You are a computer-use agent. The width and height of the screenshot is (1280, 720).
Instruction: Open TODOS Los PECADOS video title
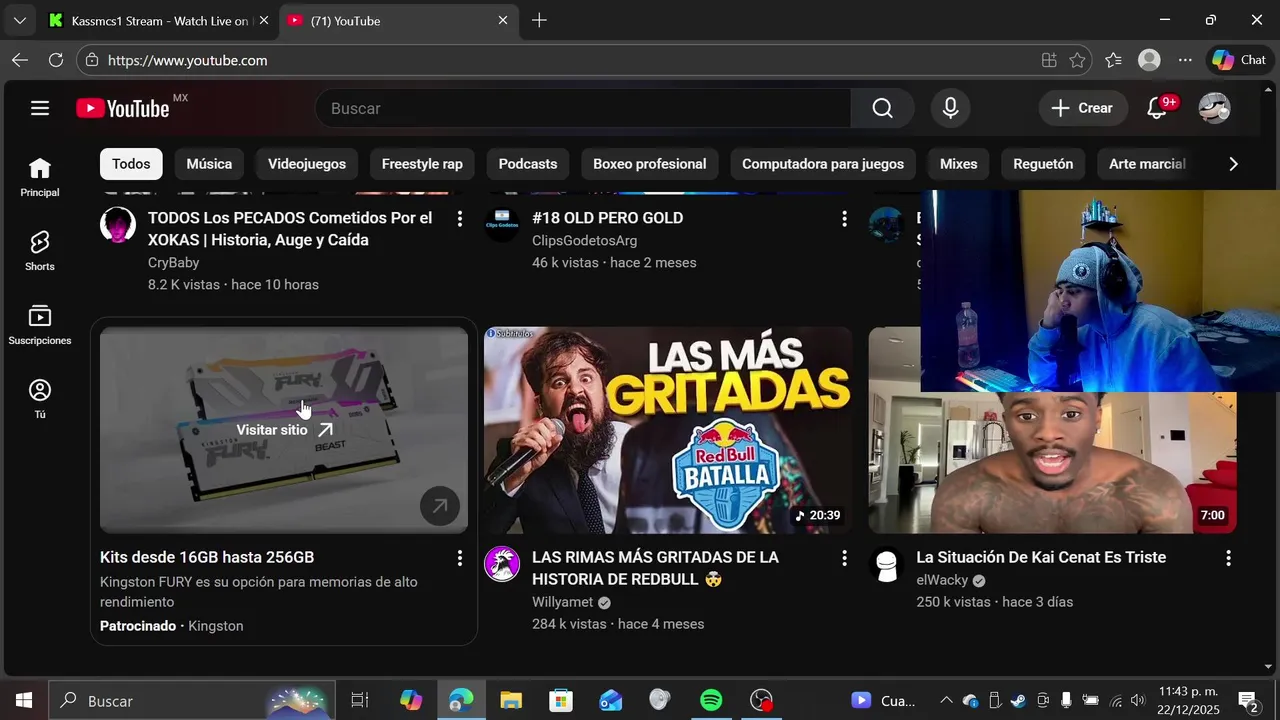pos(290,229)
